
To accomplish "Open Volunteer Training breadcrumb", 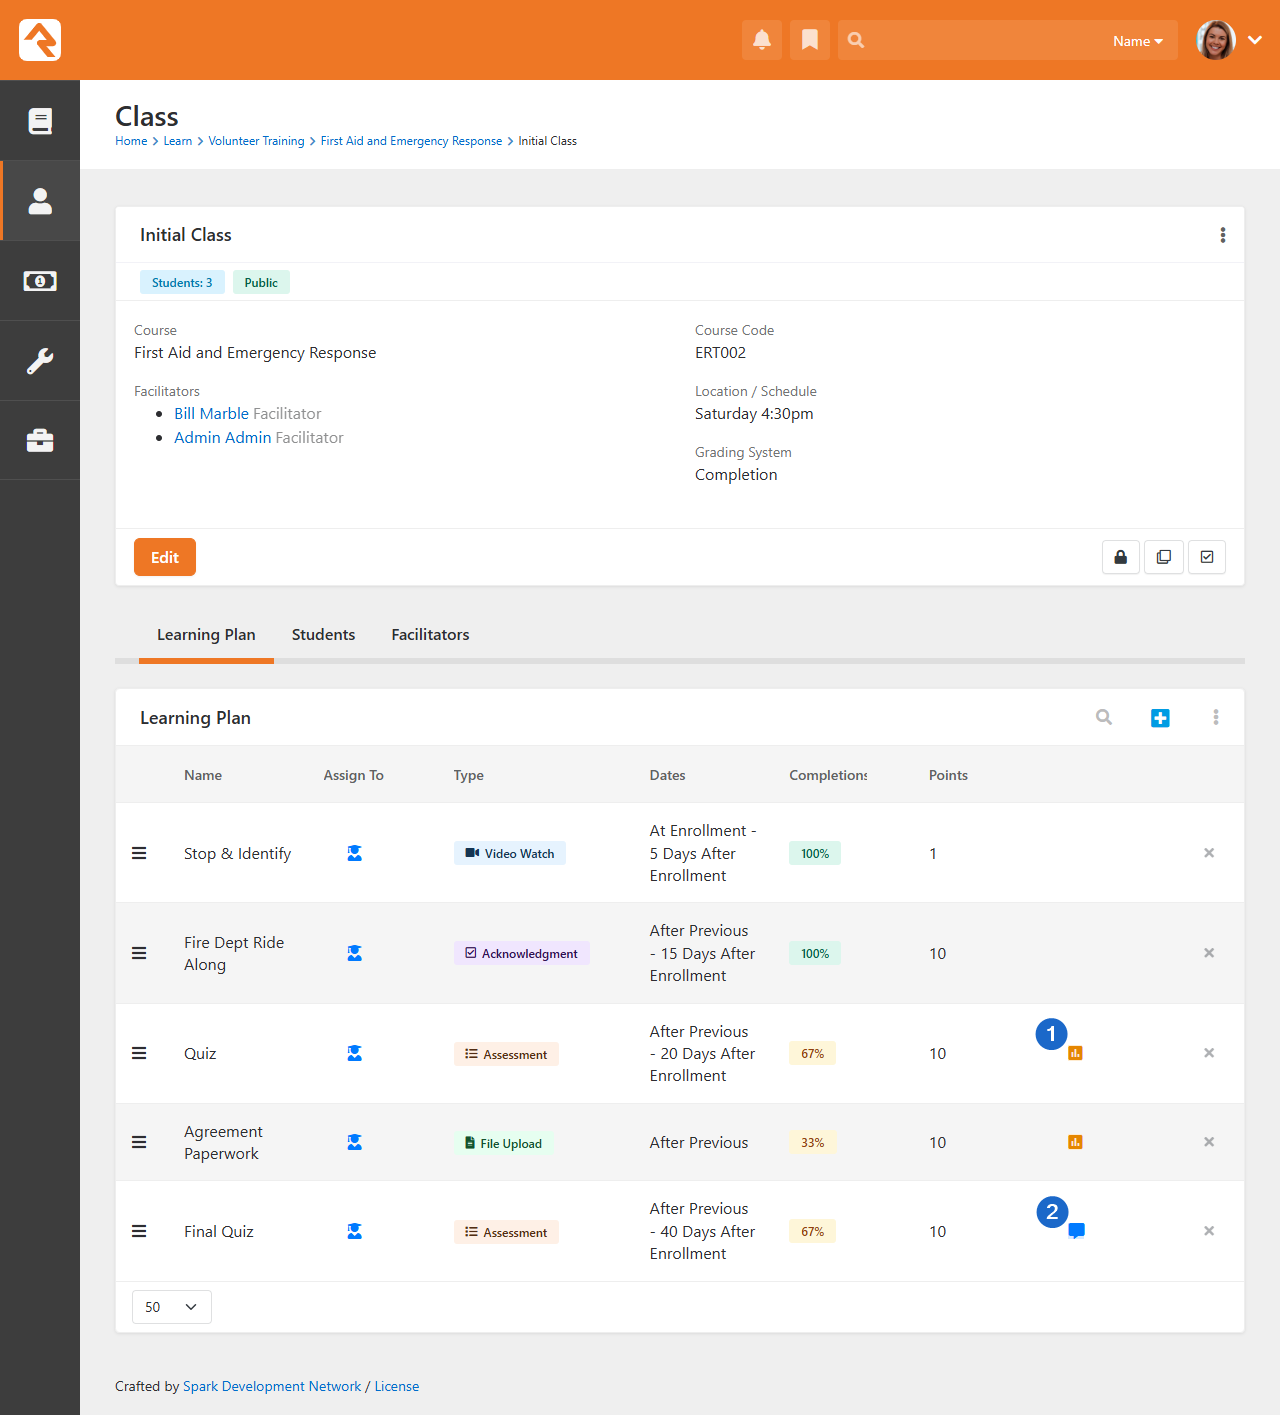I will coord(256,141).
